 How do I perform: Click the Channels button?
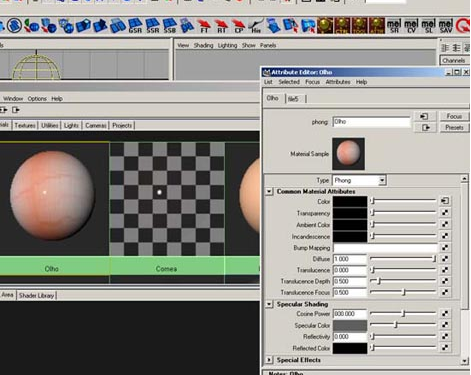(454, 60)
